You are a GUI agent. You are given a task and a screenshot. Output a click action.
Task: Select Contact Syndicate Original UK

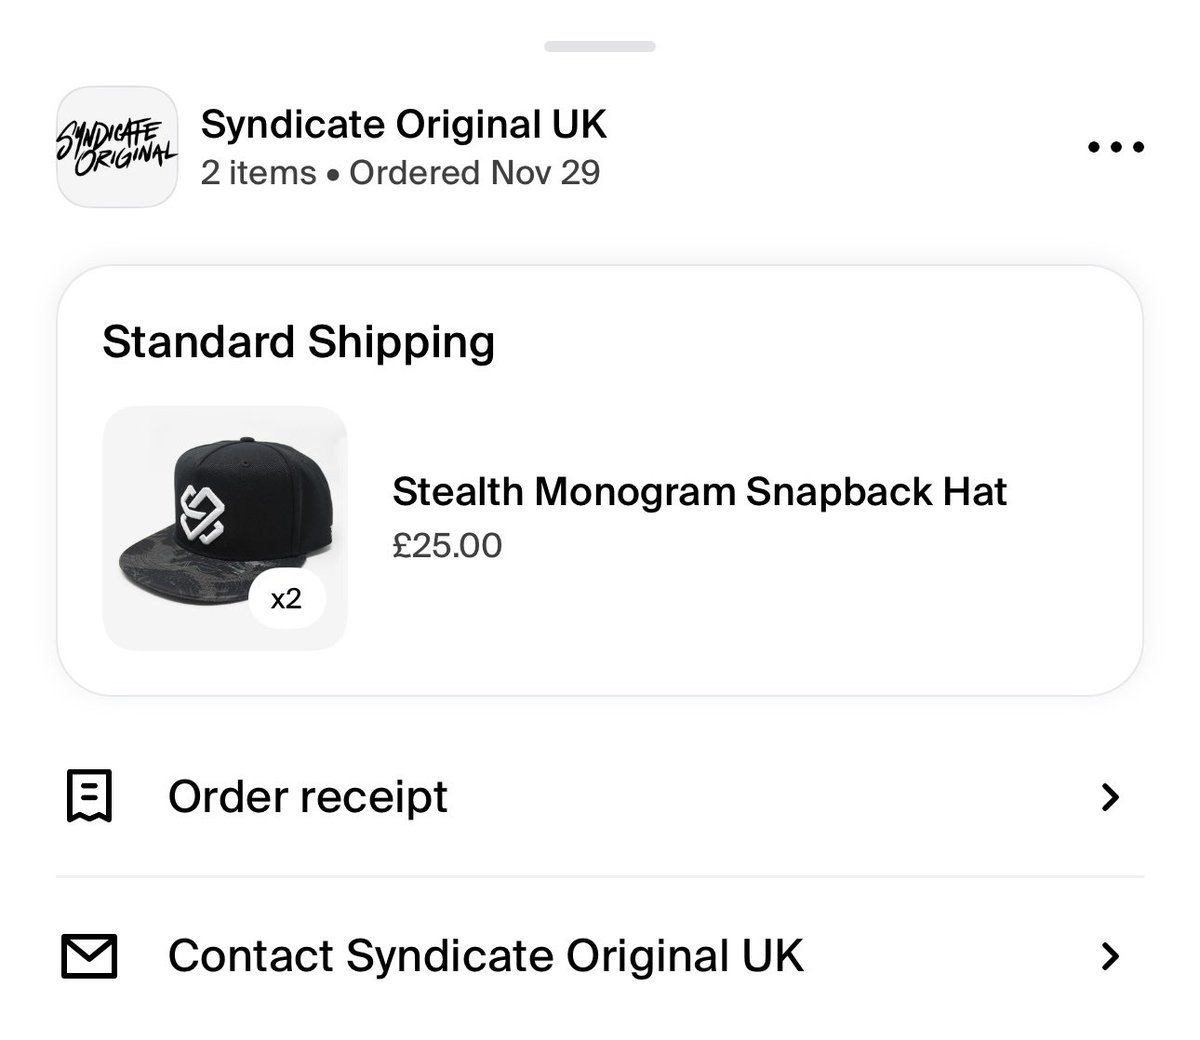[x=485, y=955]
